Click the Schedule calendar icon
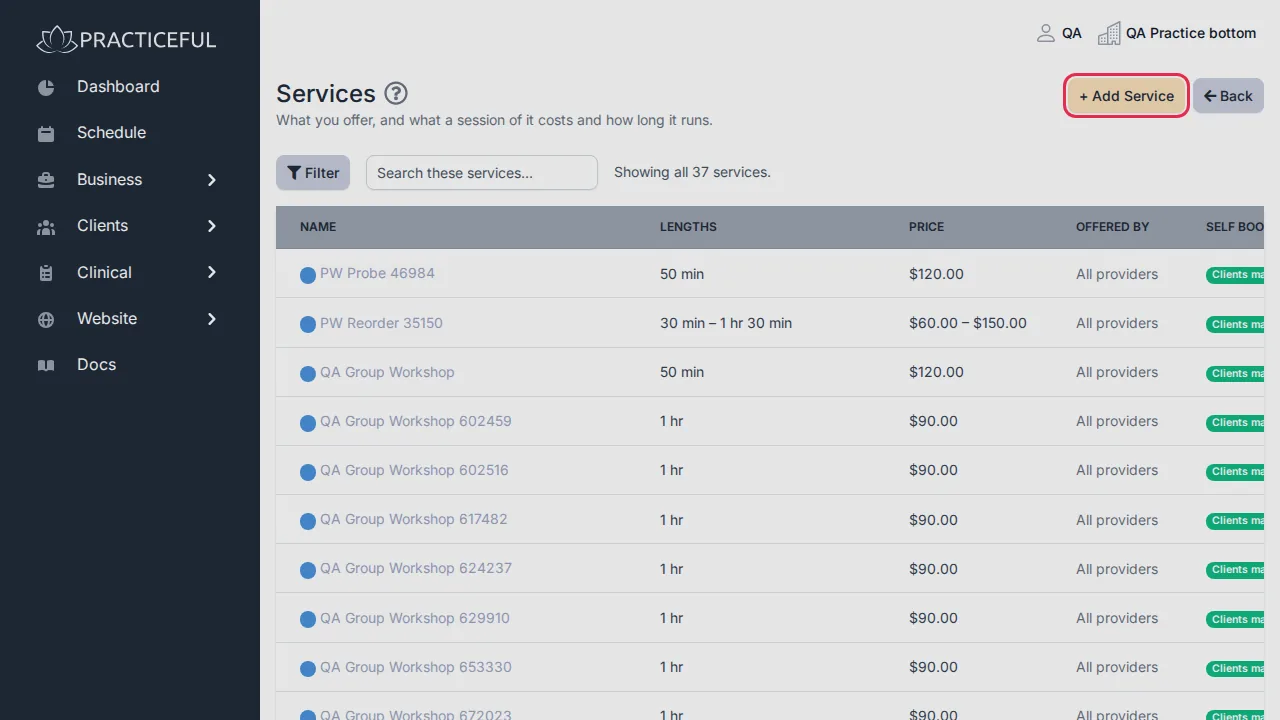The width and height of the screenshot is (1280, 720). point(46,134)
